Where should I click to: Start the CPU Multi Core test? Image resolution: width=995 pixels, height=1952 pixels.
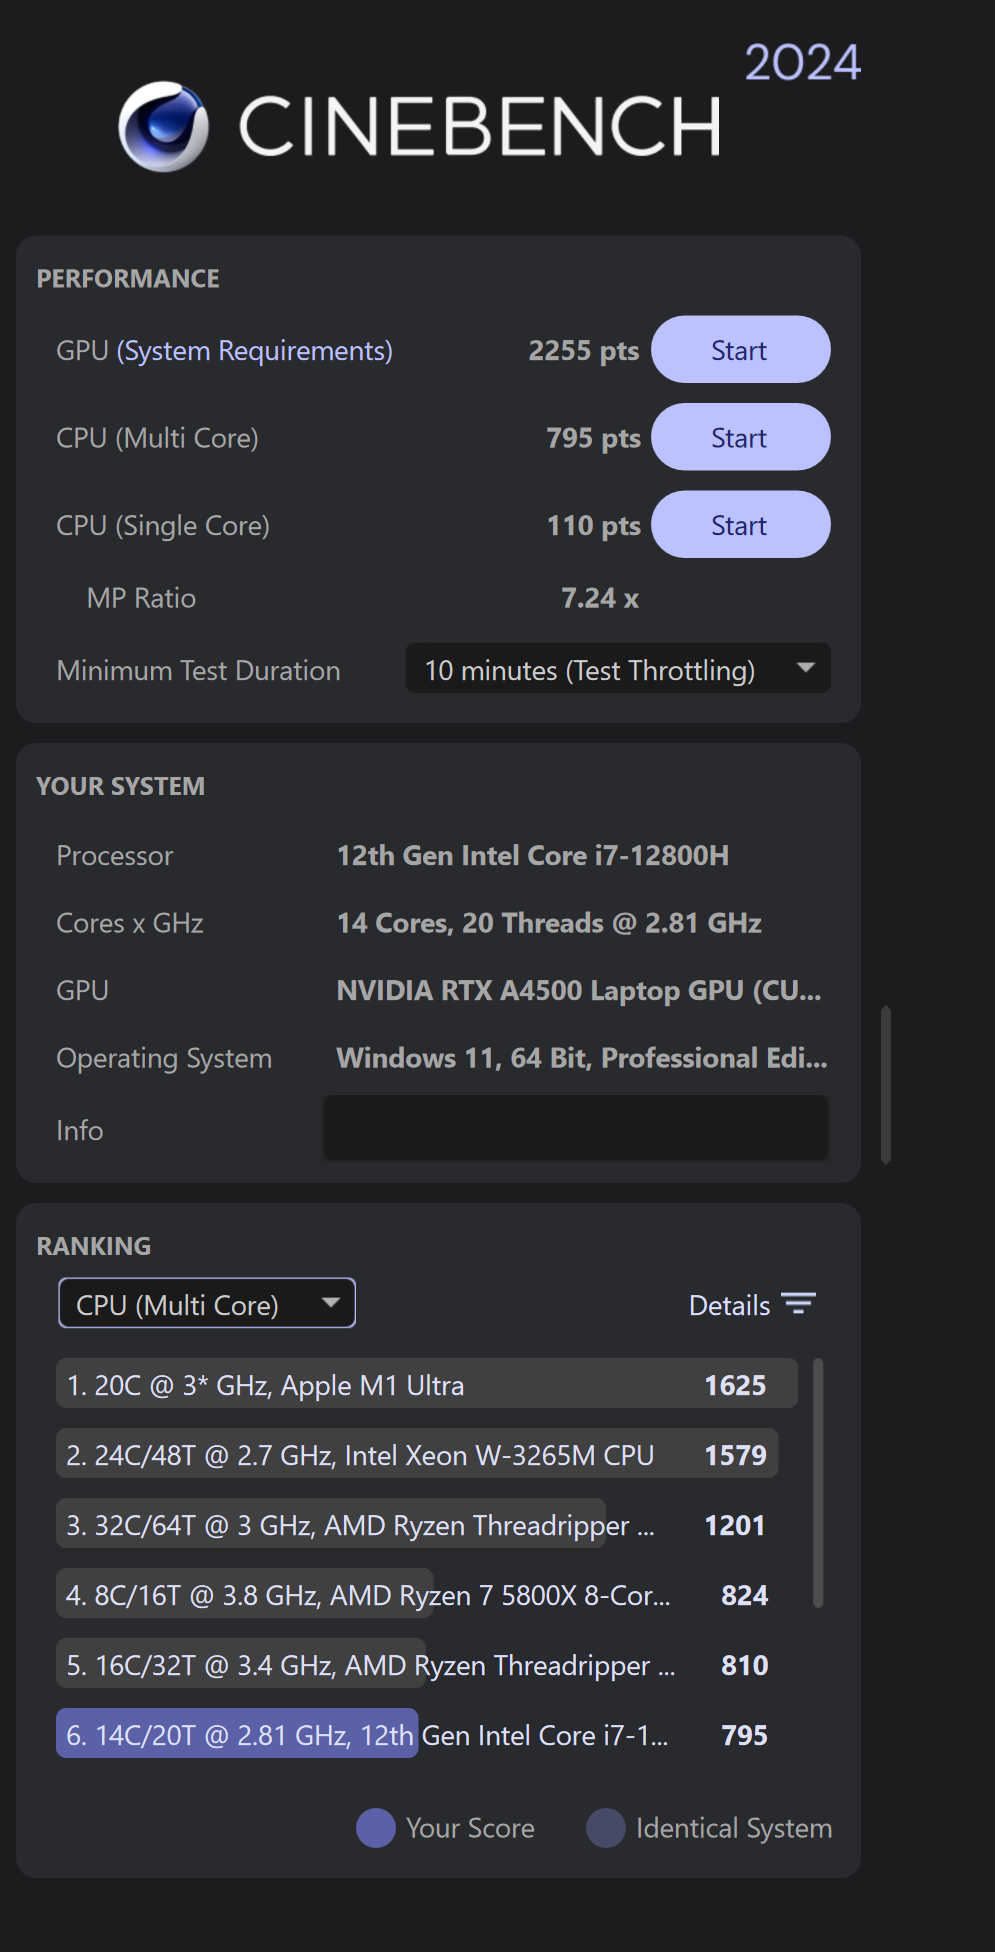coord(740,438)
